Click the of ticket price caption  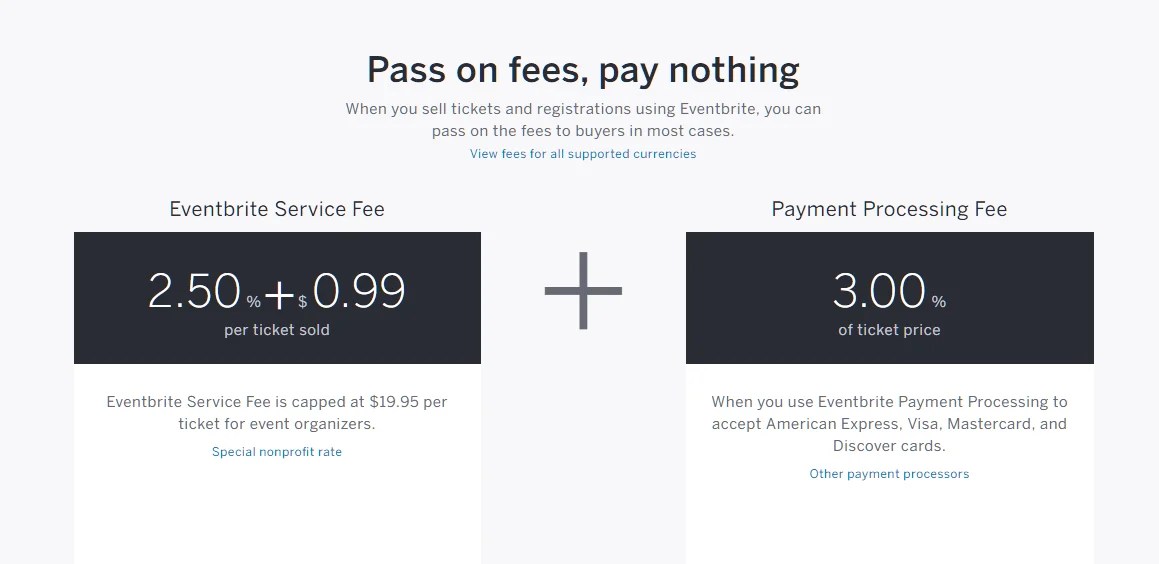(x=889, y=330)
